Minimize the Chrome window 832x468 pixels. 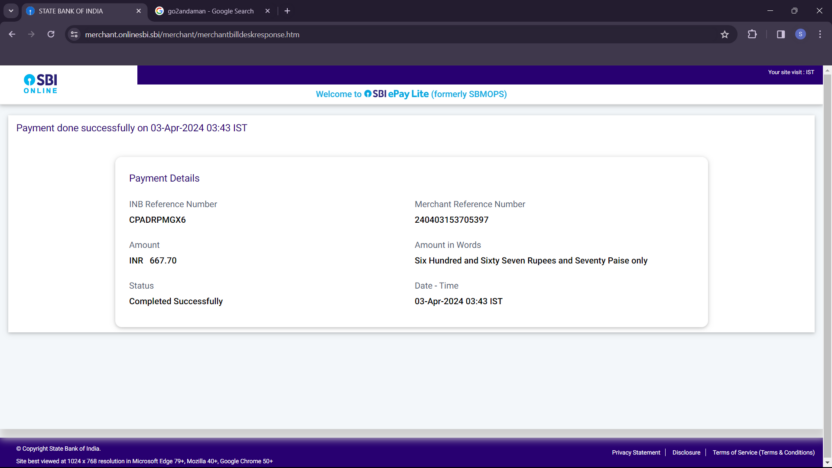[x=770, y=11]
